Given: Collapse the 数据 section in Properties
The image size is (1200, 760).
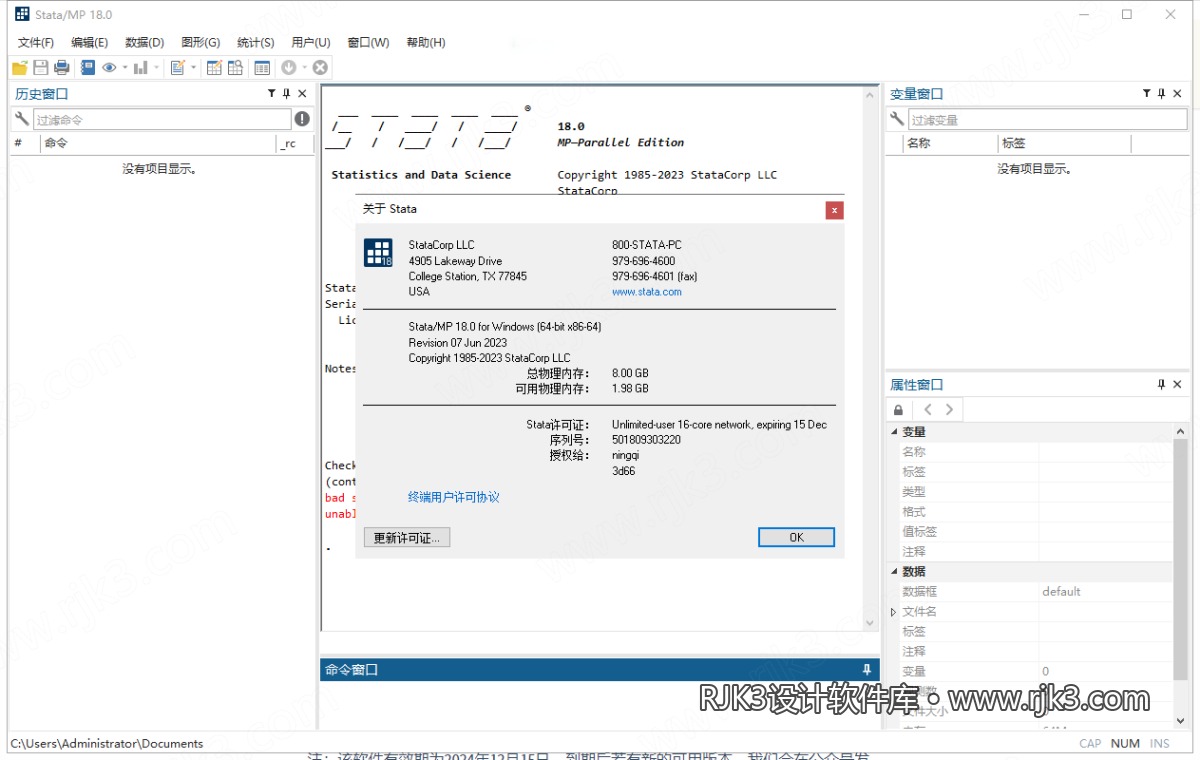Looking at the screenshot, I should pos(894,572).
